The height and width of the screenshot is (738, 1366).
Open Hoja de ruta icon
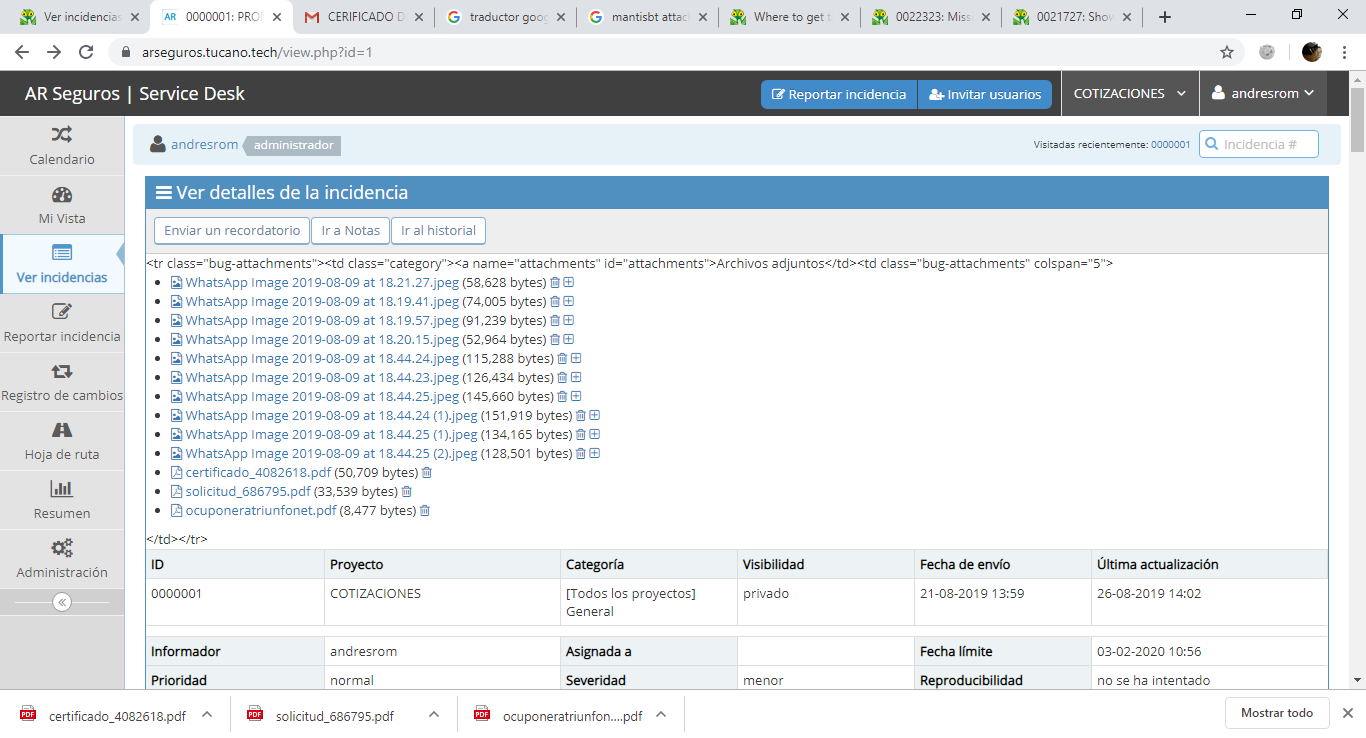pyautogui.click(x=62, y=431)
